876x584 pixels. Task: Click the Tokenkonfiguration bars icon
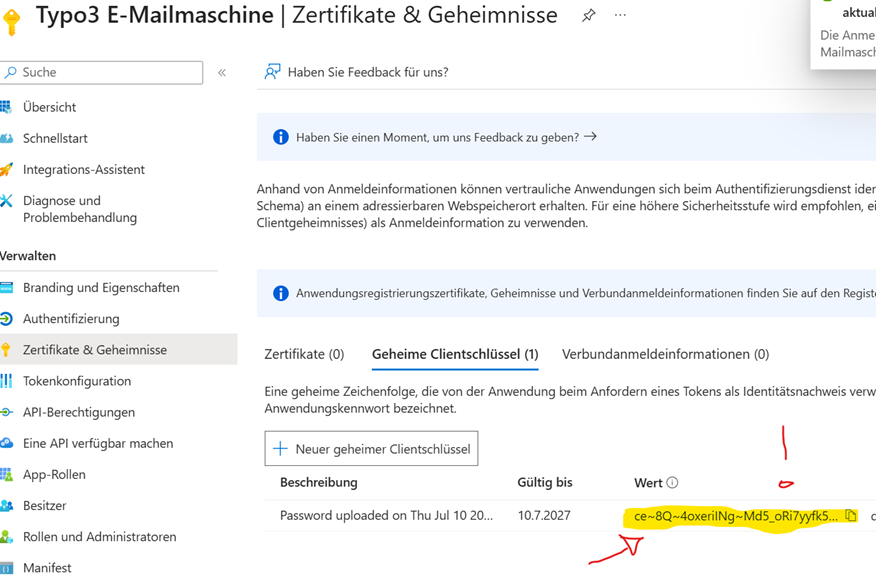click(x=6, y=381)
